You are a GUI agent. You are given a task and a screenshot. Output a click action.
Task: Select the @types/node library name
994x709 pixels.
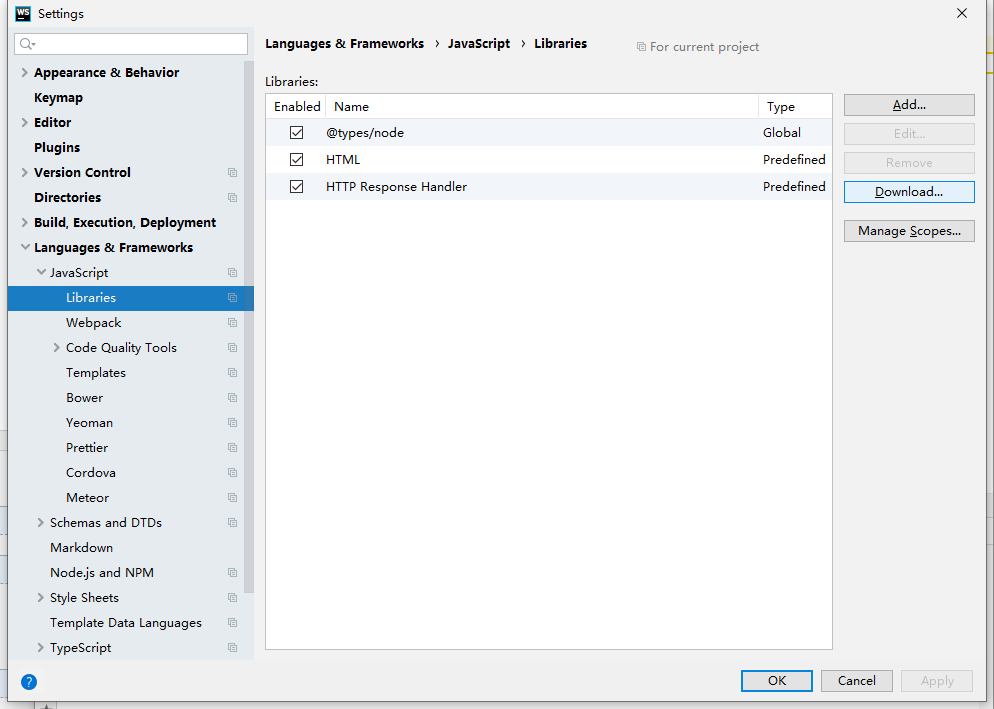pyautogui.click(x=365, y=133)
